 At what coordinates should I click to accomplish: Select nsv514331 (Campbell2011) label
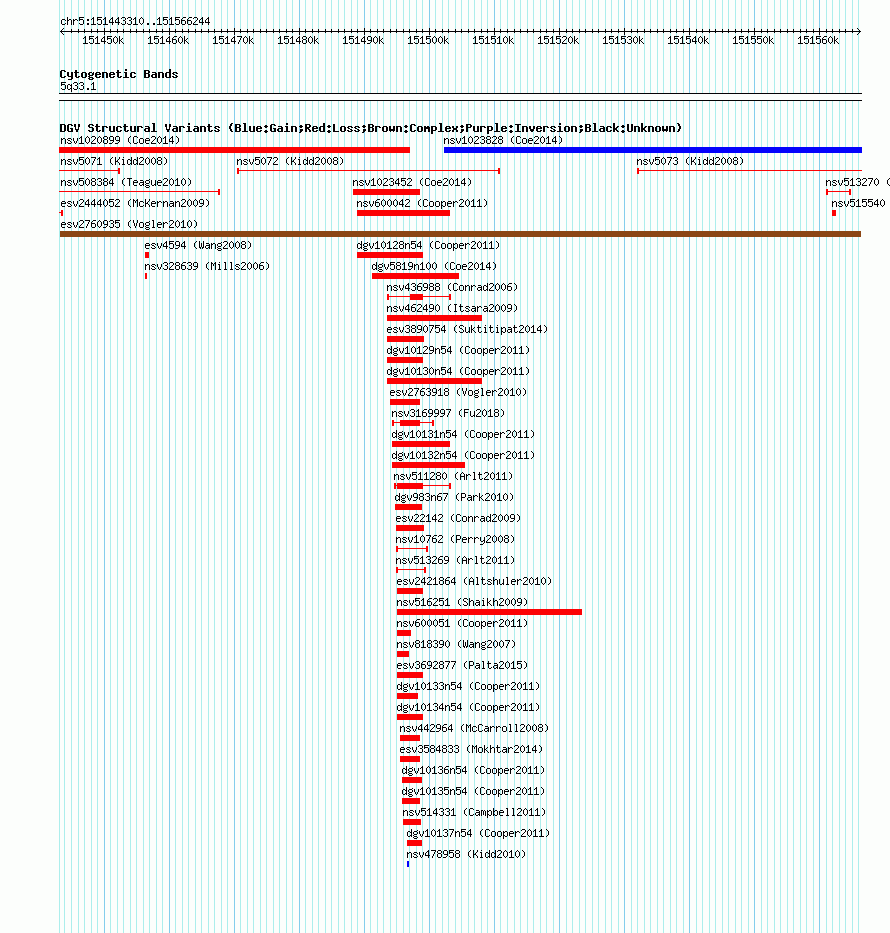tap(474, 813)
